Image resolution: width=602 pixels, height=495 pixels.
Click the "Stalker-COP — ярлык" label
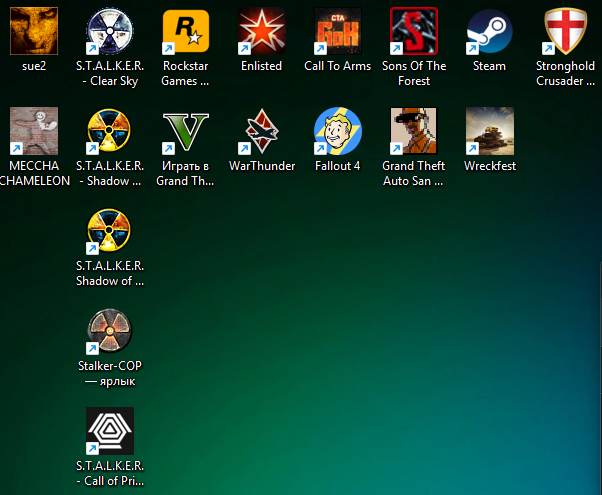(110, 373)
